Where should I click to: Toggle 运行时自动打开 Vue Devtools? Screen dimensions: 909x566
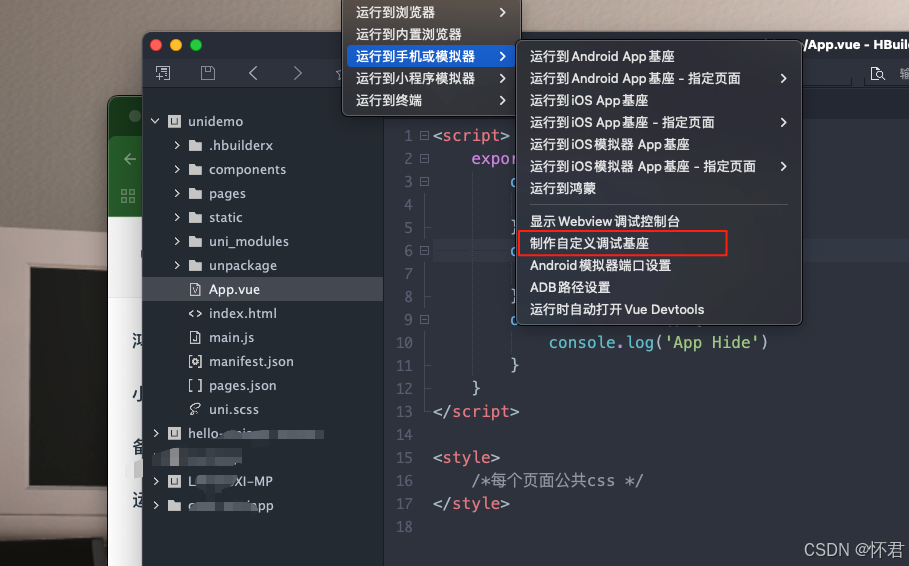(659, 309)
